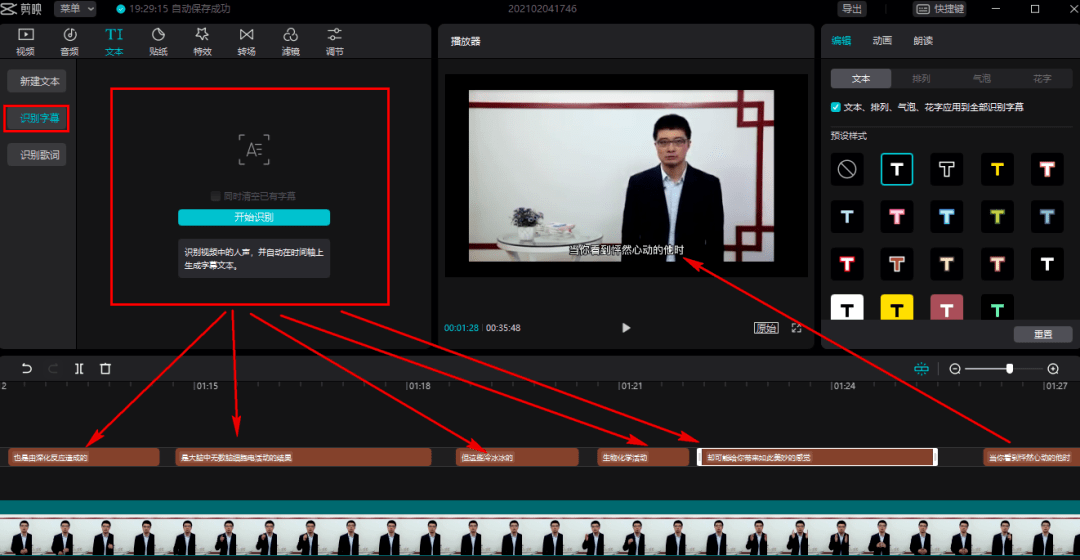Click the 开始识别 button
1080x560 pixels.
[254, 217]
